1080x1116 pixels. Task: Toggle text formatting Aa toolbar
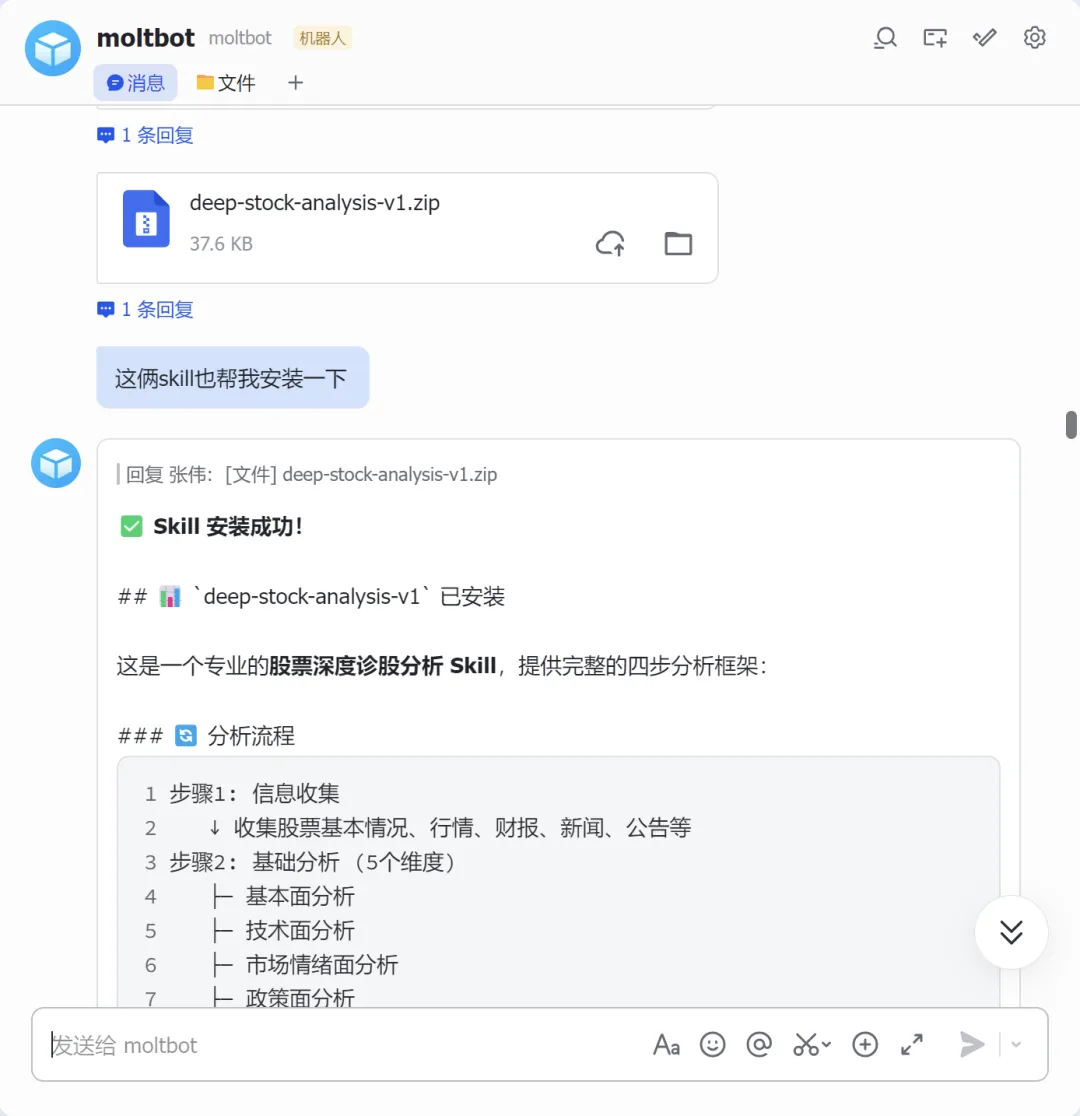[666, 1045]
